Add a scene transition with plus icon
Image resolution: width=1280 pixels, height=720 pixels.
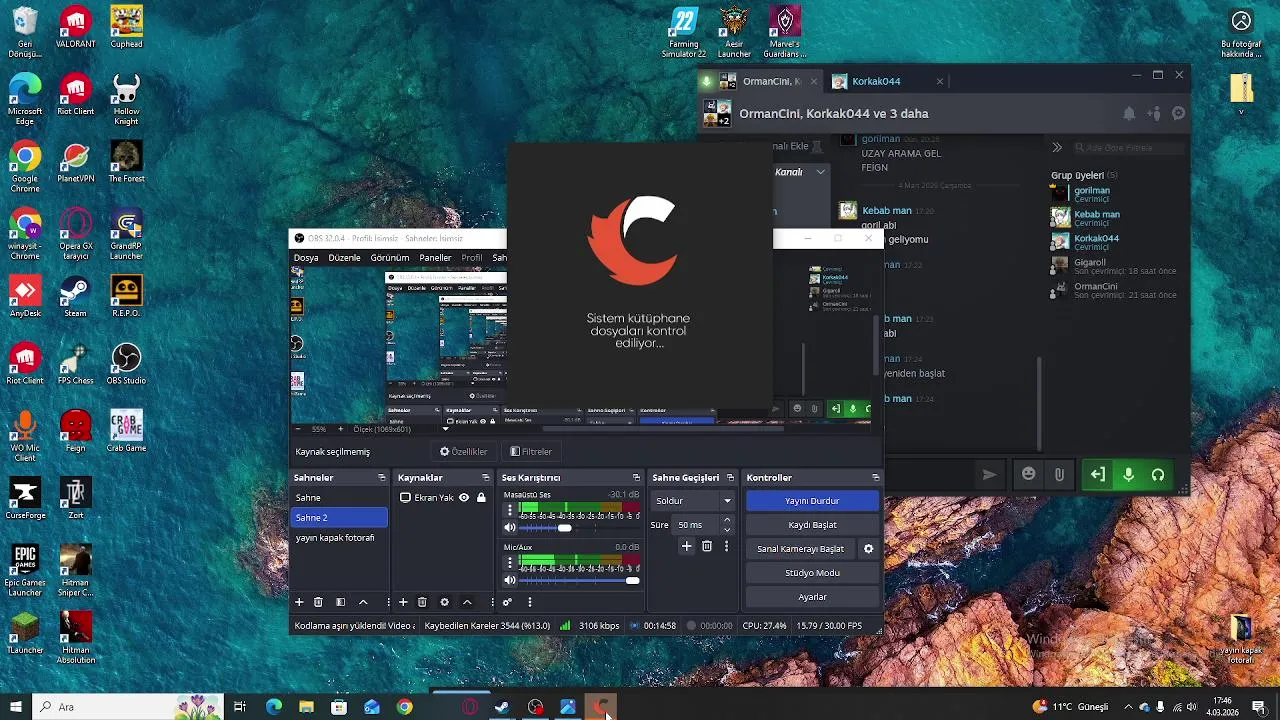[686, 546]
